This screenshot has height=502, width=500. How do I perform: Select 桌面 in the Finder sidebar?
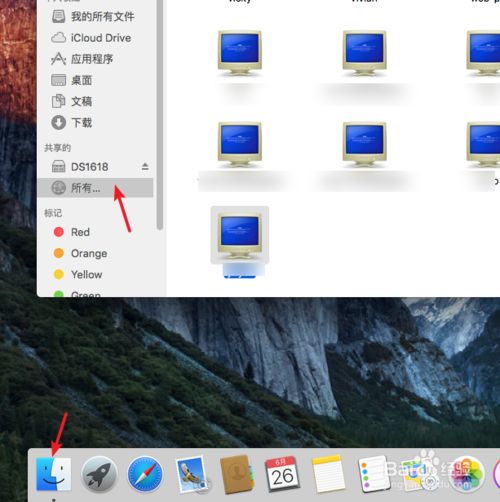tap(72, 80)
